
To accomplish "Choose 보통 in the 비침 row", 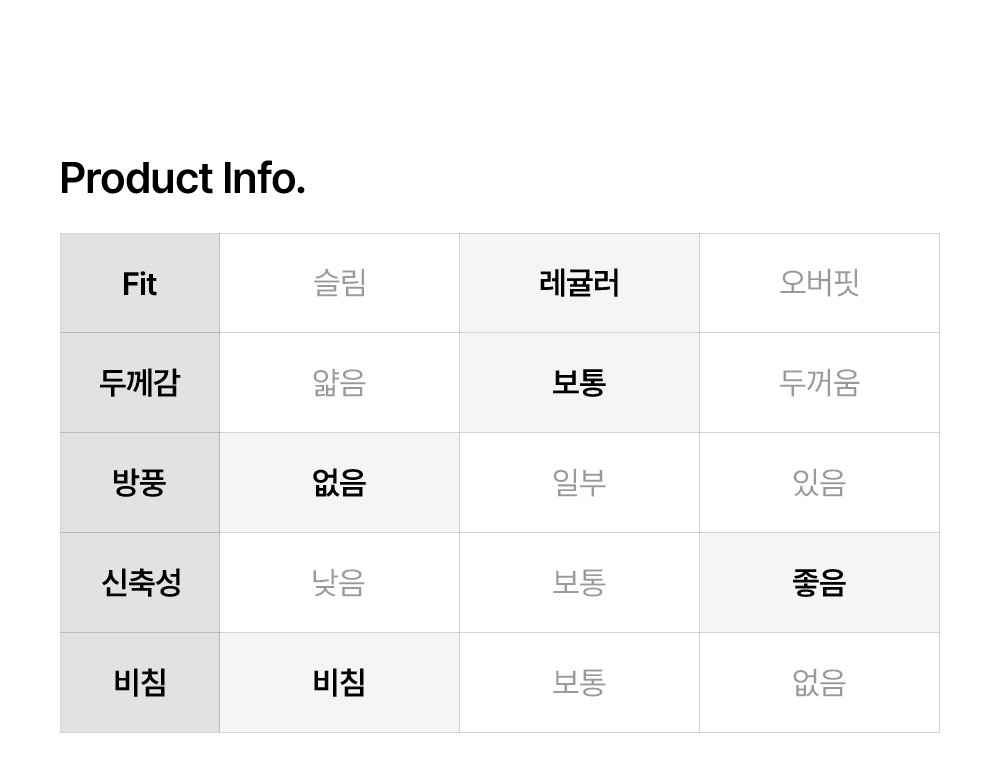I will click(579, 683).
